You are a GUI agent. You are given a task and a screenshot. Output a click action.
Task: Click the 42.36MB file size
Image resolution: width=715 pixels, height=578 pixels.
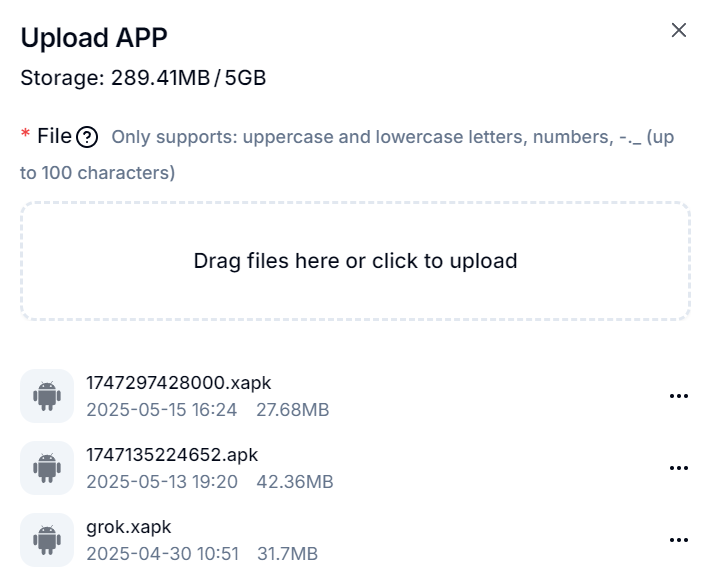295,482
